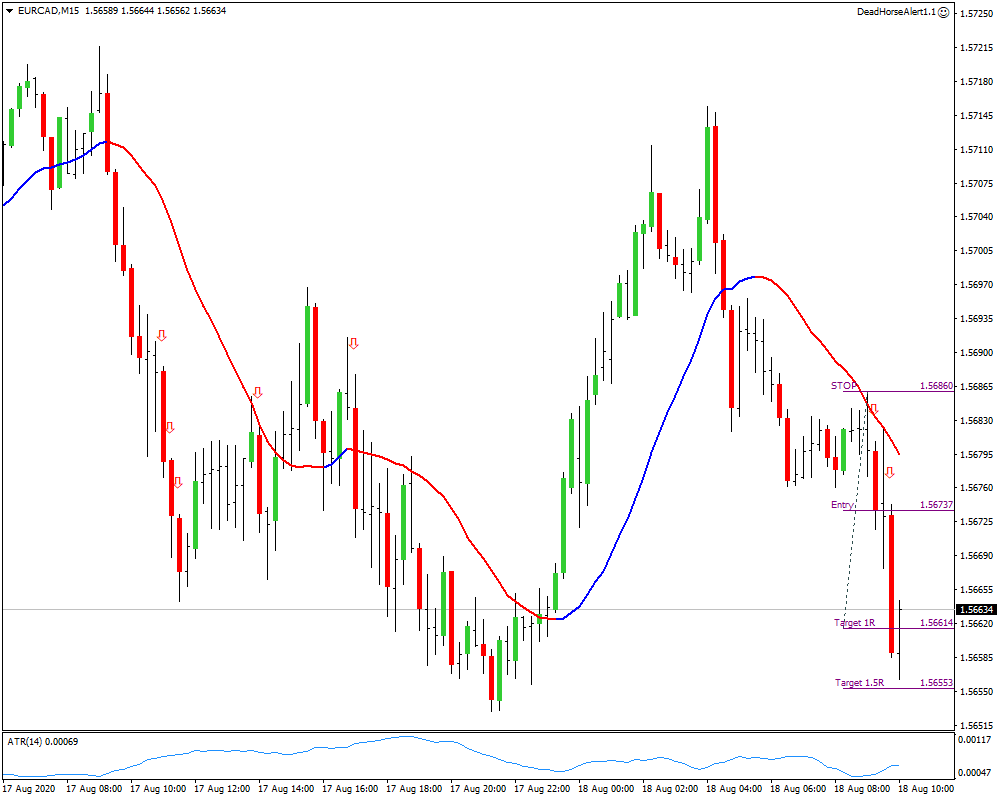Click the Entry label at 1.56737
This screenshot has width=1000, height=800.
pyautogui.click(x=843, y=505)
